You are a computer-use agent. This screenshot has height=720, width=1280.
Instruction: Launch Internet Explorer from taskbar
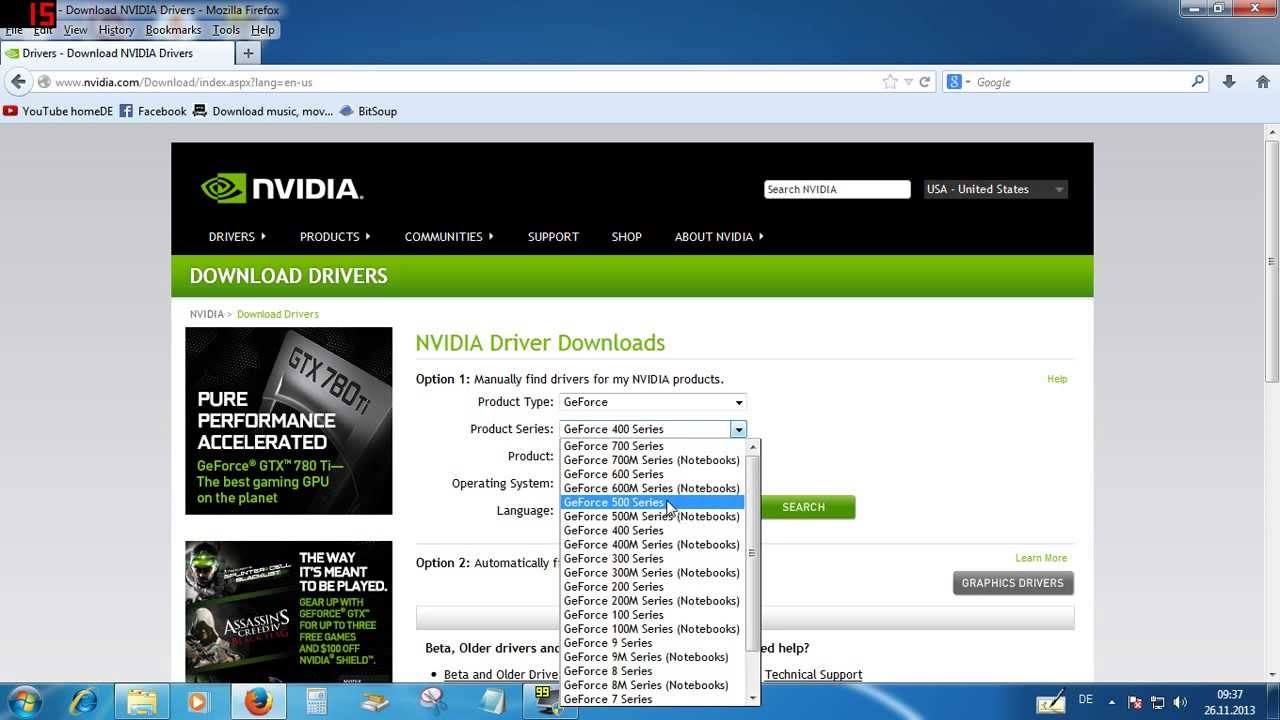click(83, 702)
